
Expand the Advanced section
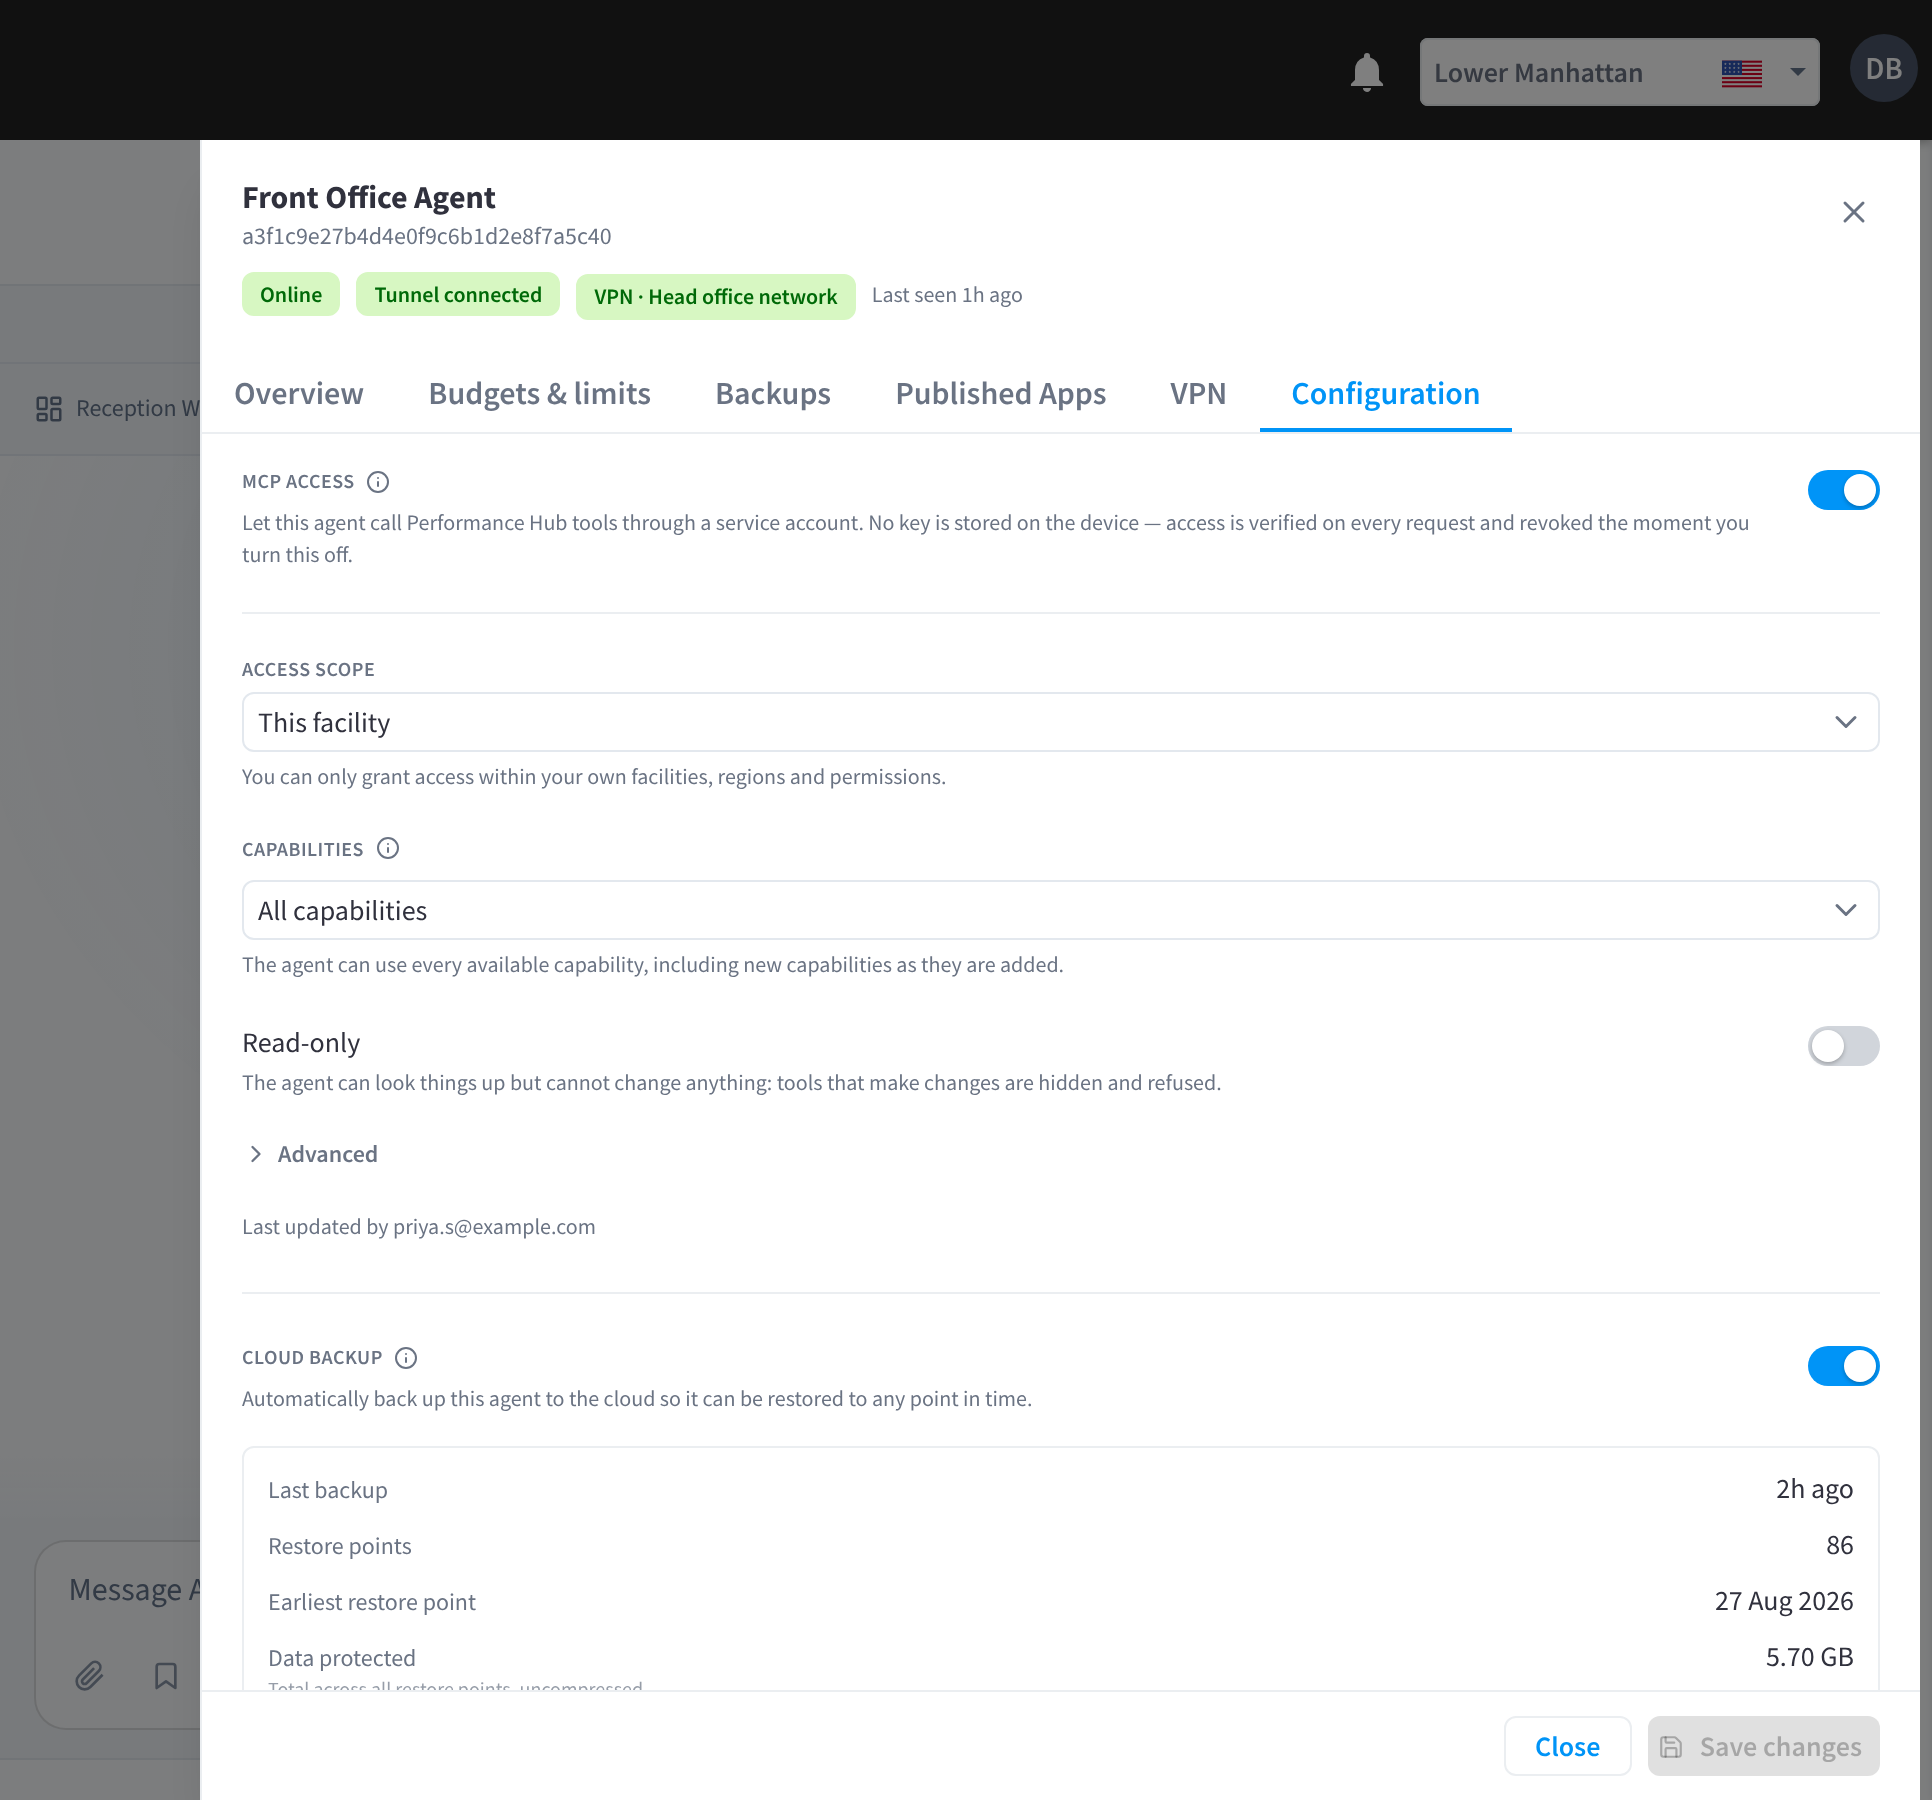[312, 1154]
